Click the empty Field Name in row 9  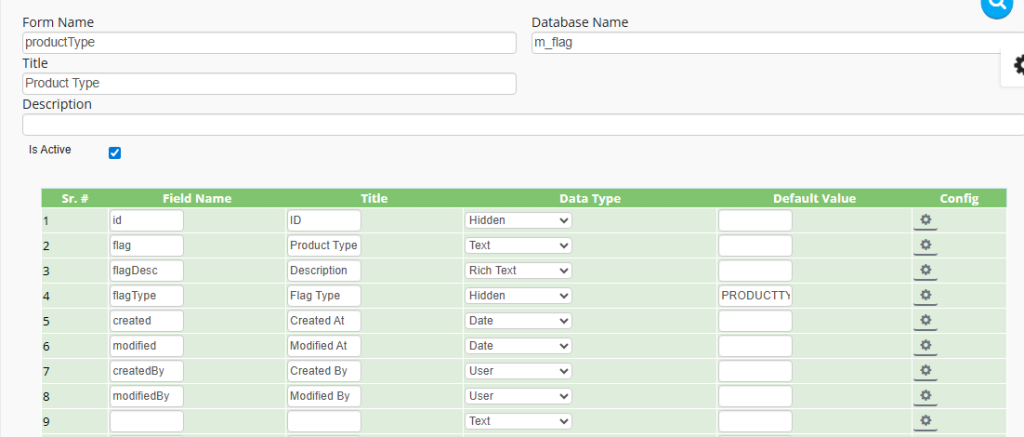point(146,421)
